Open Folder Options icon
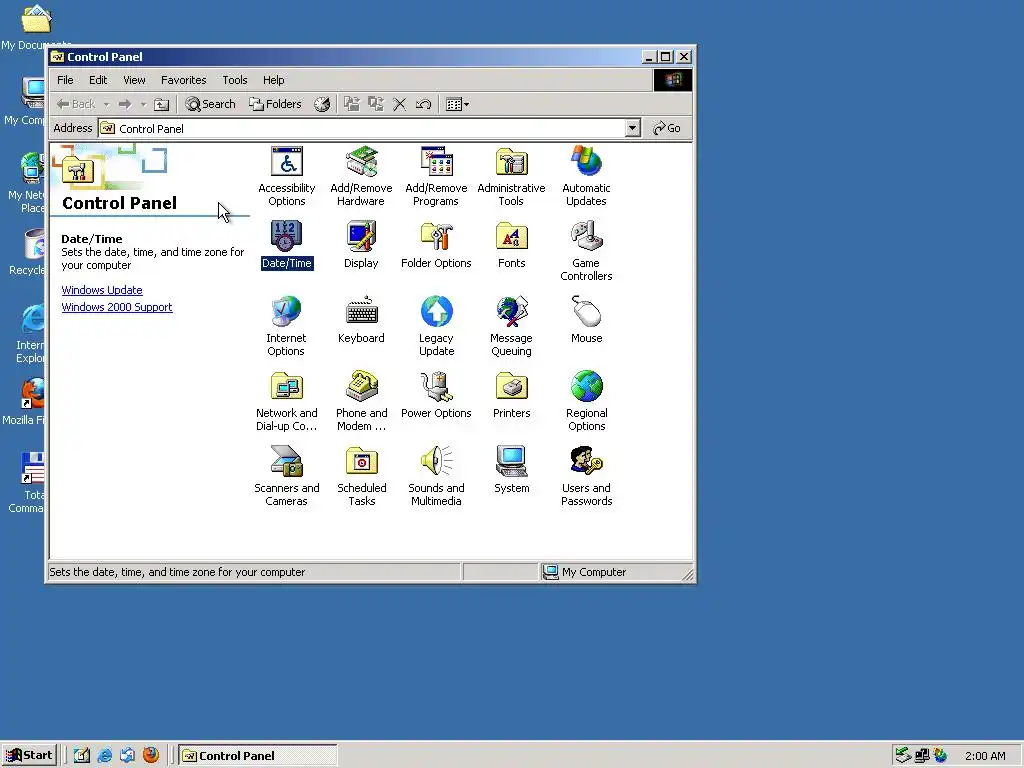This screenshot has height=768, width=1024. (436, 246)
